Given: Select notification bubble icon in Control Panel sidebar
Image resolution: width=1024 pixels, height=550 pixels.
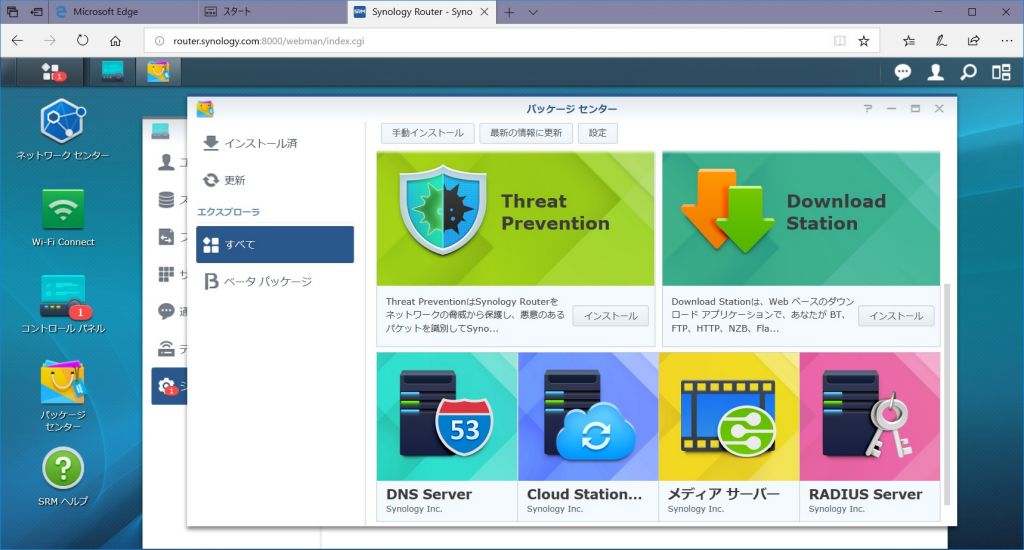Looking at the screenshot, I should click(x=167, y=311).
